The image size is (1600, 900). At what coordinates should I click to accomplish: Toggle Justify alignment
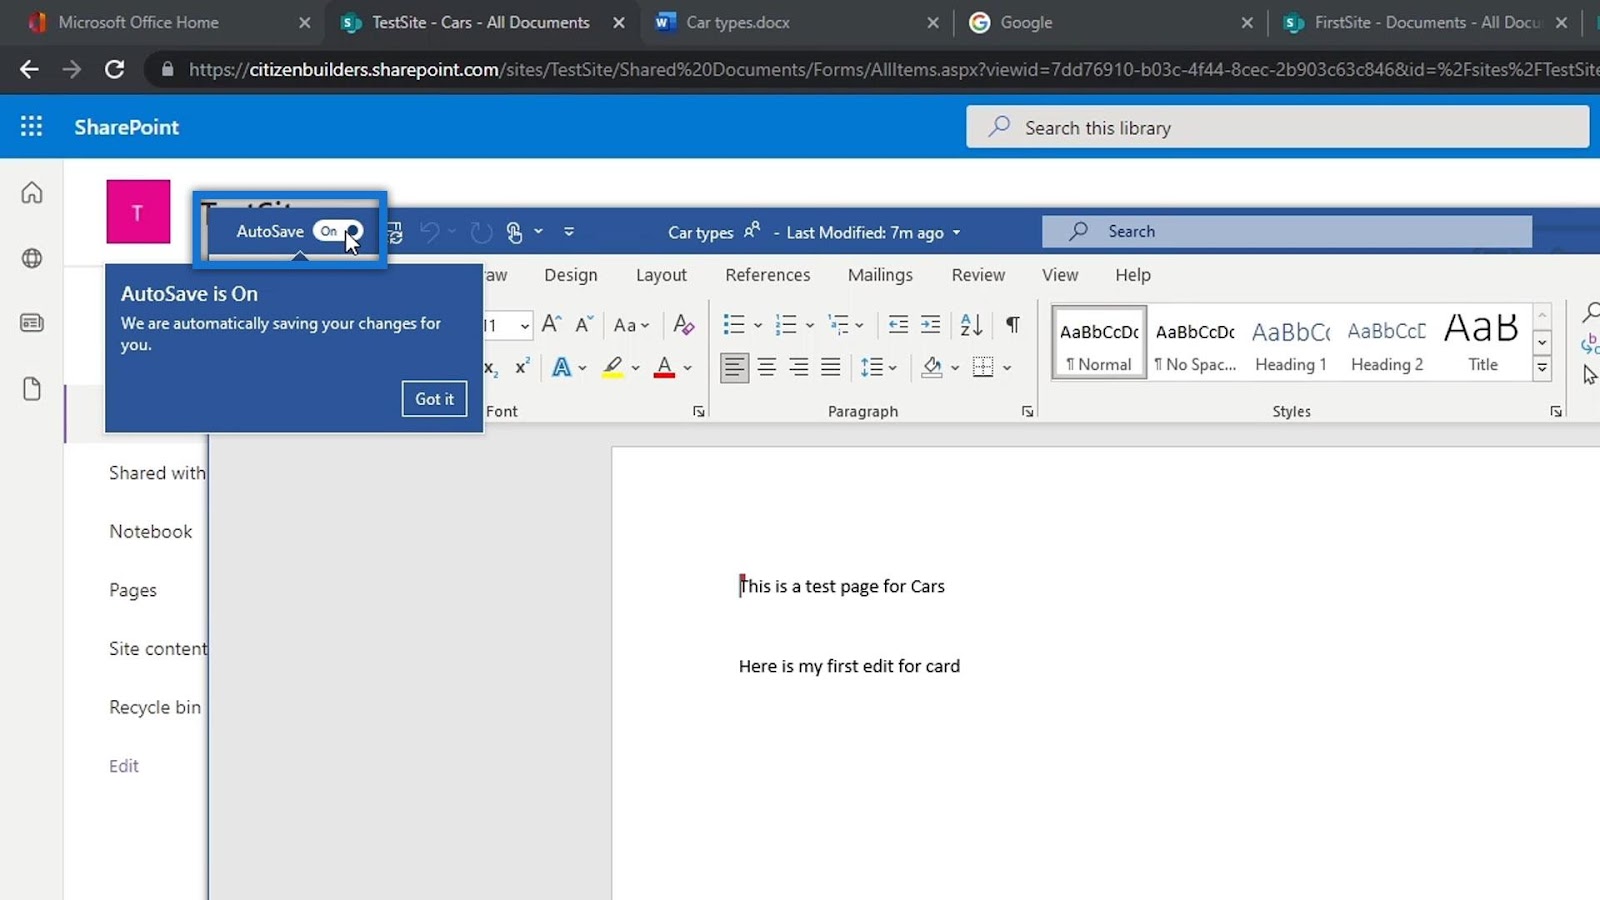(x=831, y=367)
